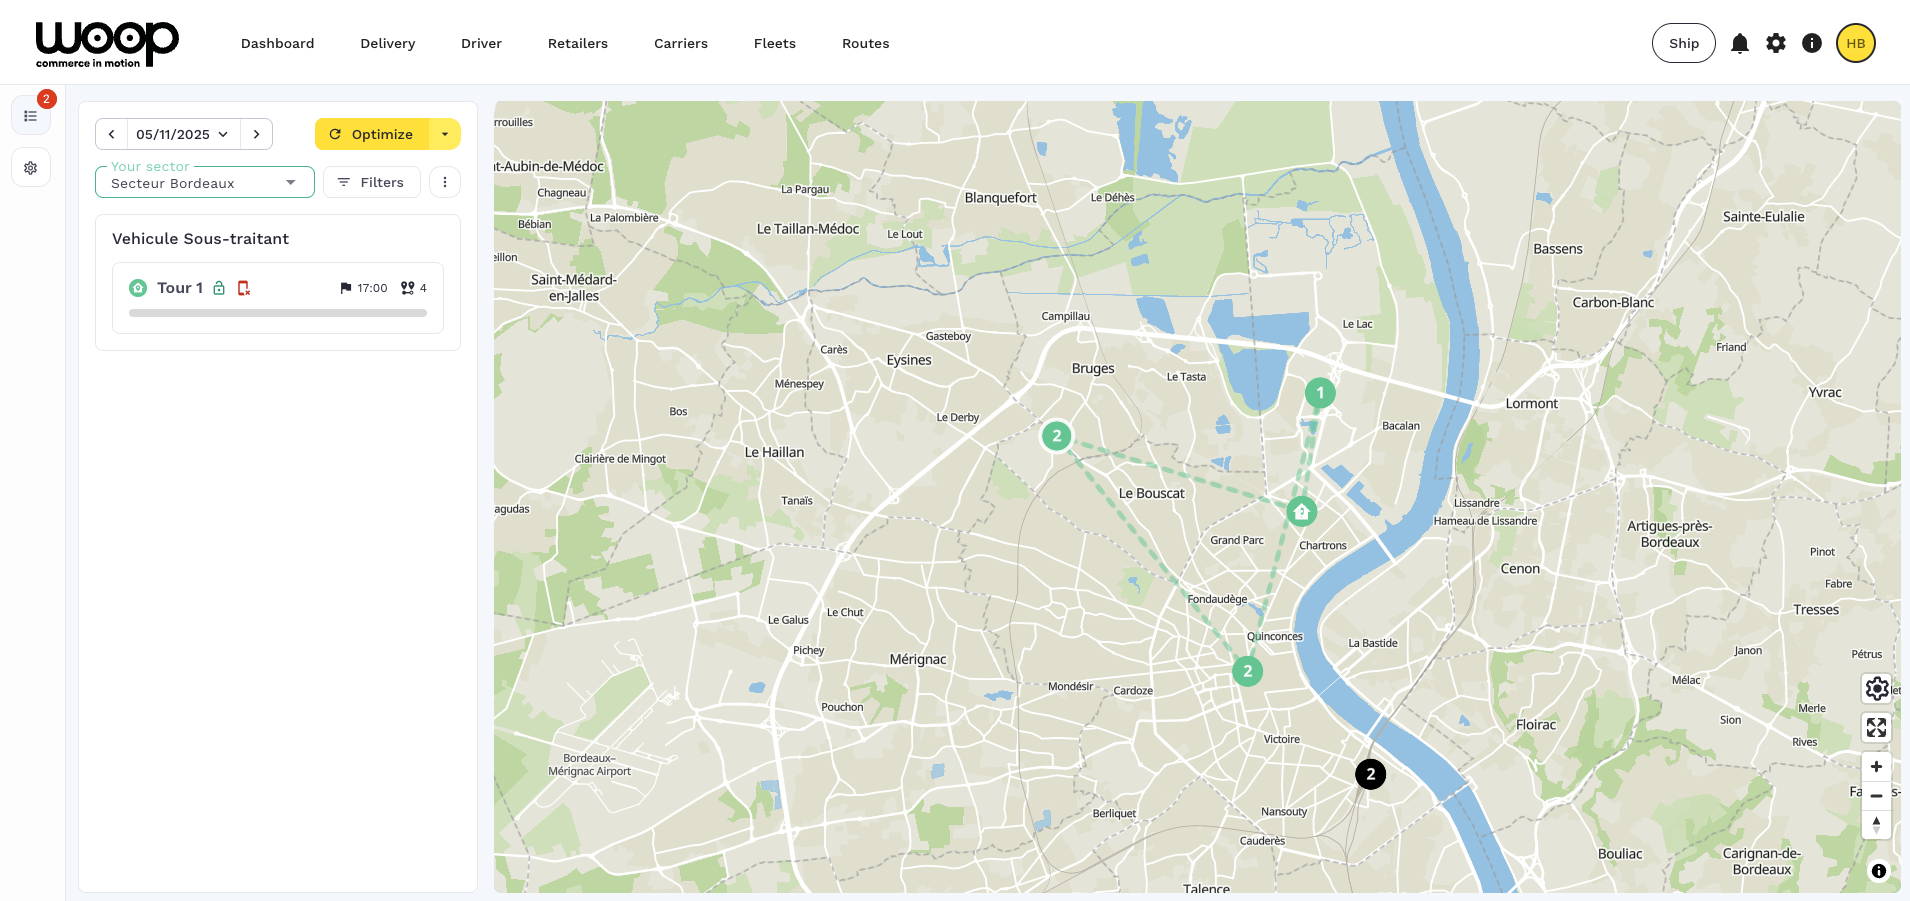Go to the Delivery menu

(x=388, y=43)
